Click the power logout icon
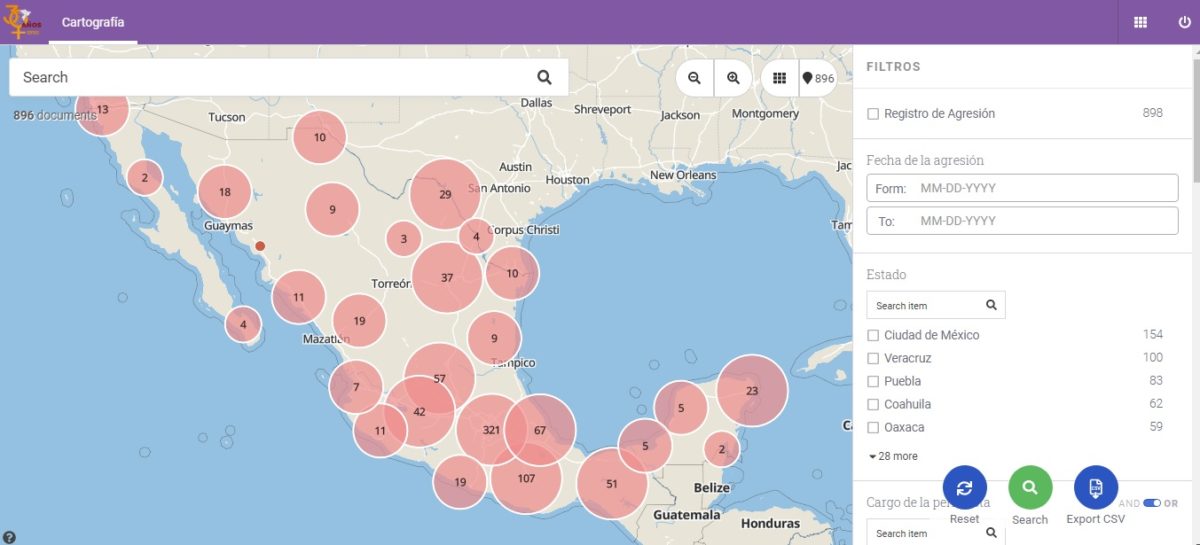The width and height of the screenshot is (1200, 545). click(1184, 22)
